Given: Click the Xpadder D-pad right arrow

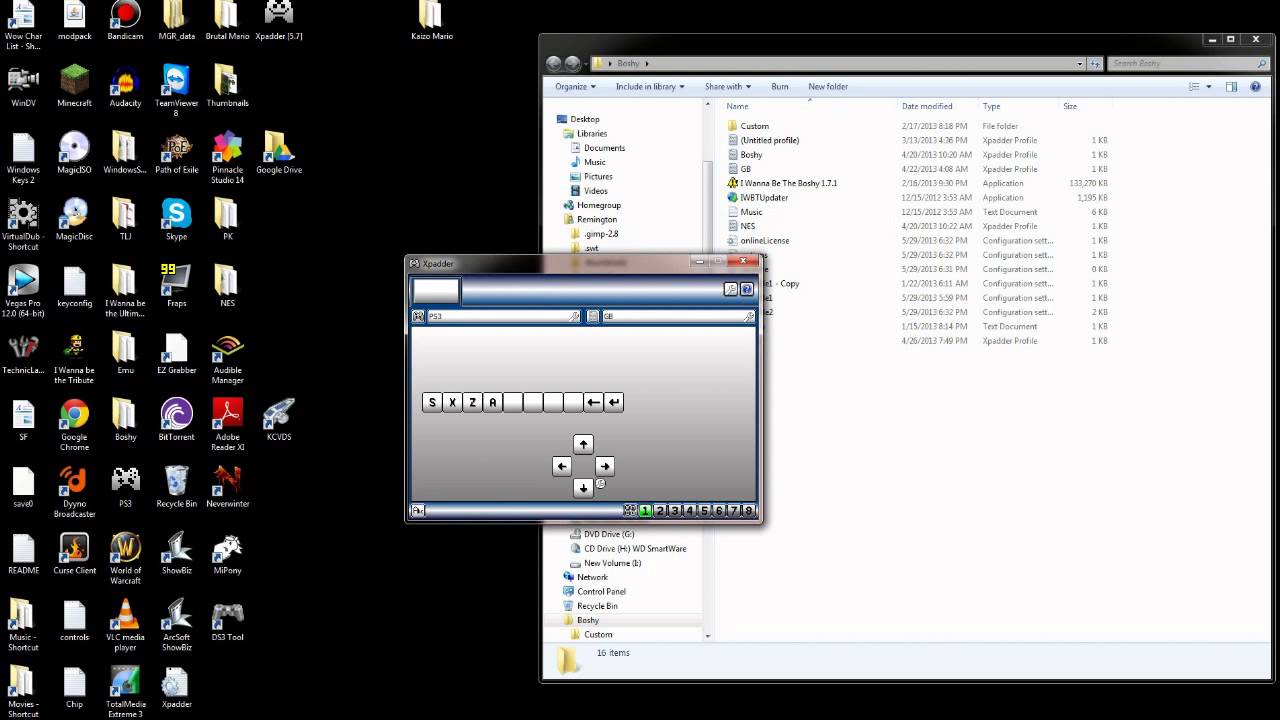Looking at the screenshot, I should tap(604, 466).
